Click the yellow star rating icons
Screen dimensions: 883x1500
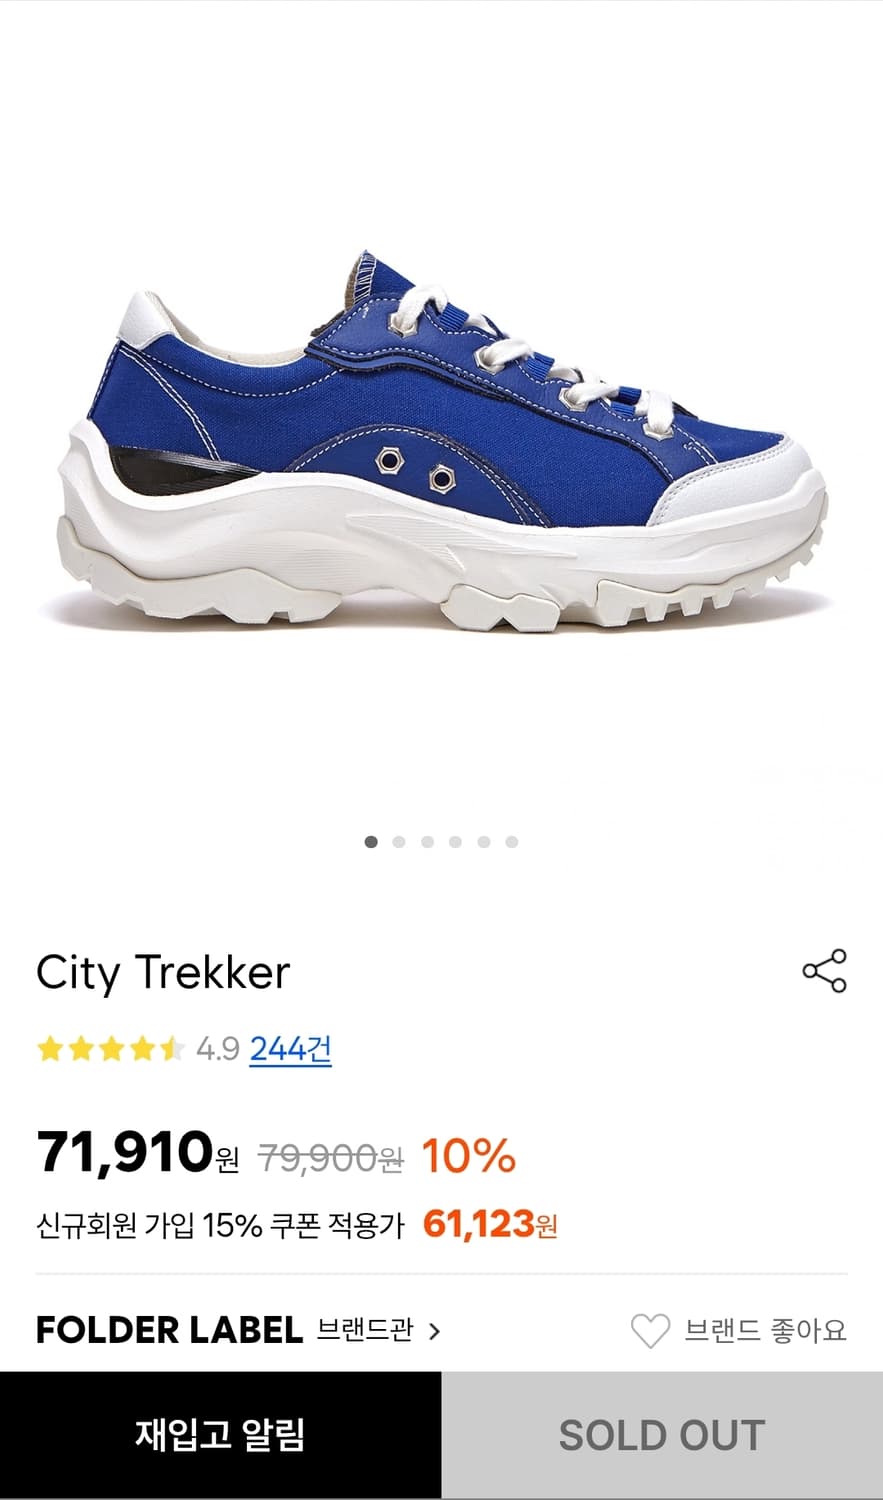(110, 1049)
